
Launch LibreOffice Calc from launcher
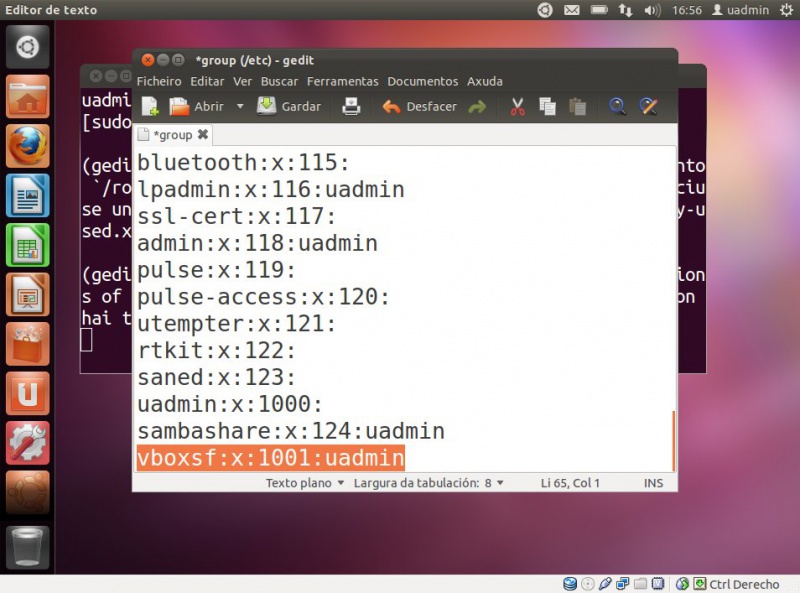pos(28,245)
